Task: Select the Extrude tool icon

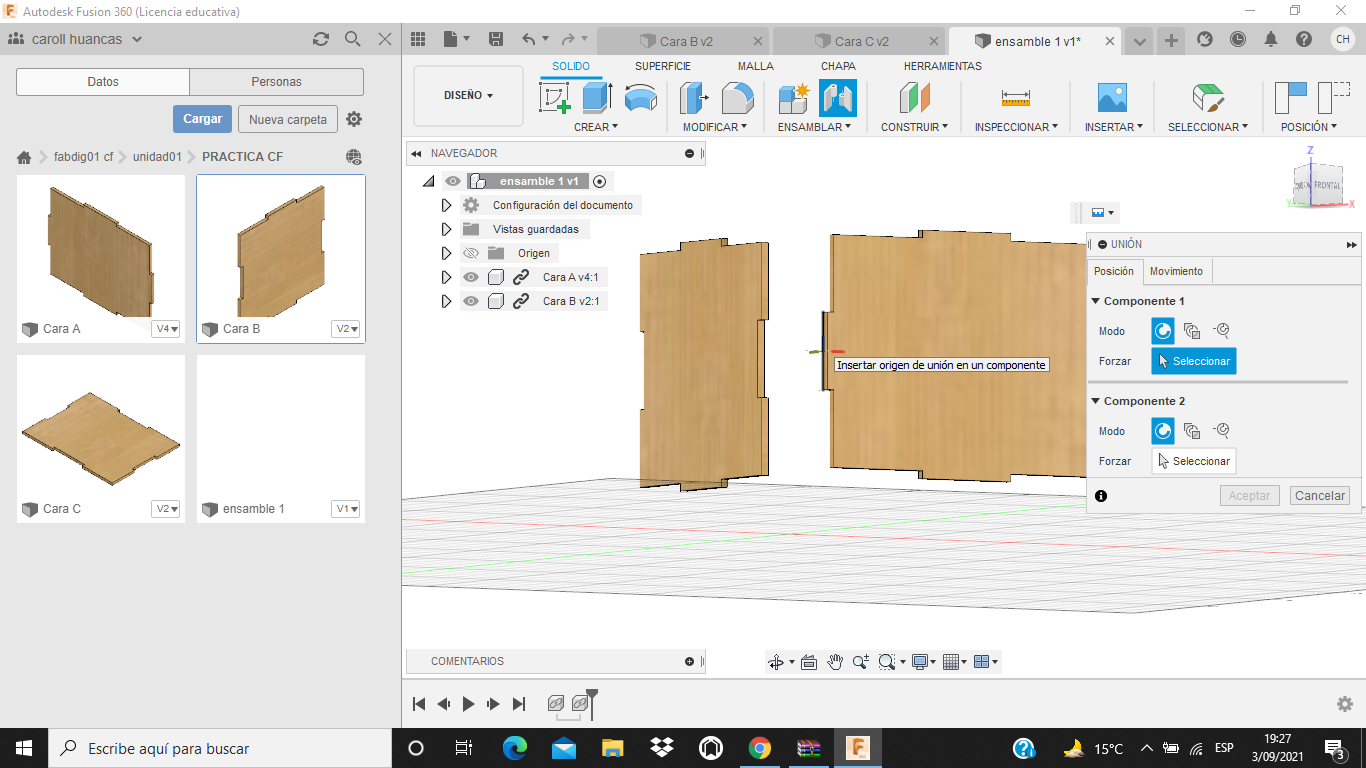Action: (597, 98)
